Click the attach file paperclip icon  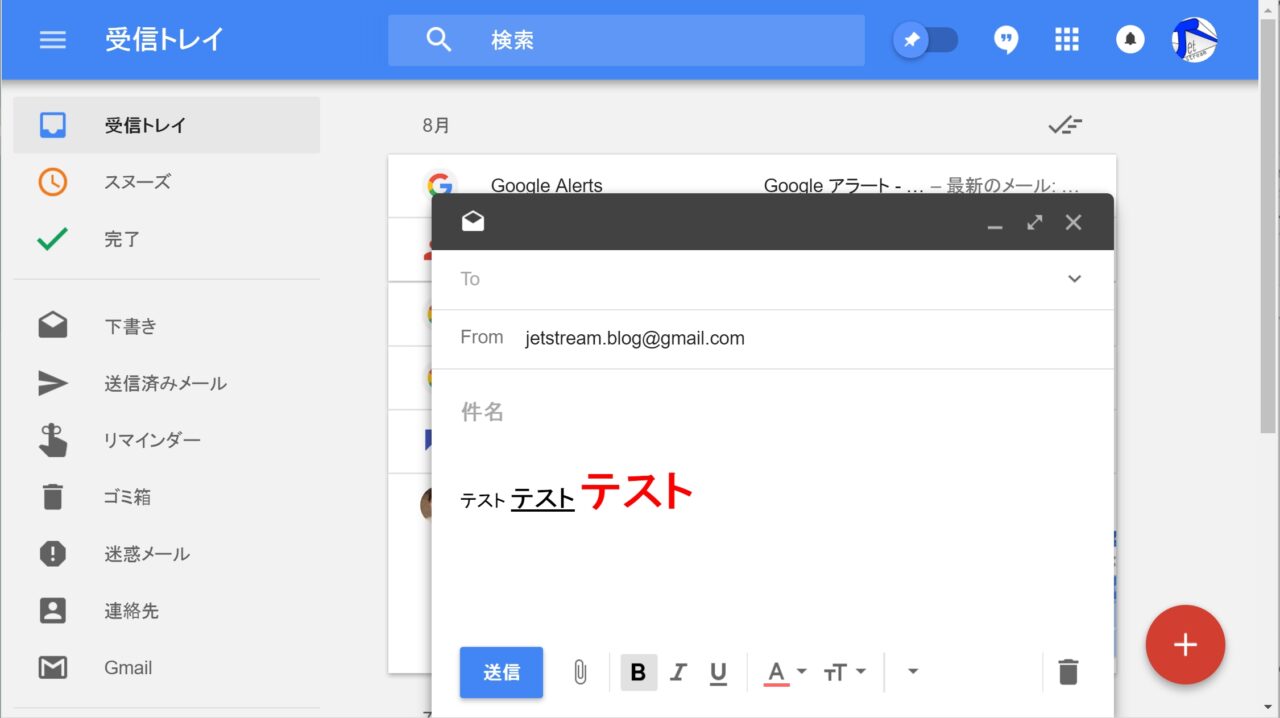coord(580,673)
